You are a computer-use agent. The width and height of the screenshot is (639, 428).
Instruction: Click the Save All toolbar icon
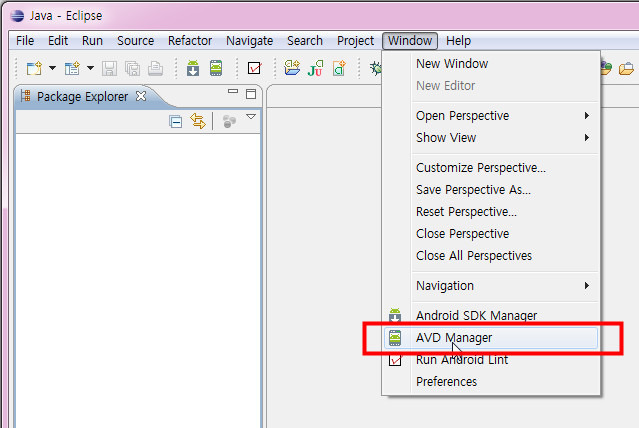coord(132,68)
